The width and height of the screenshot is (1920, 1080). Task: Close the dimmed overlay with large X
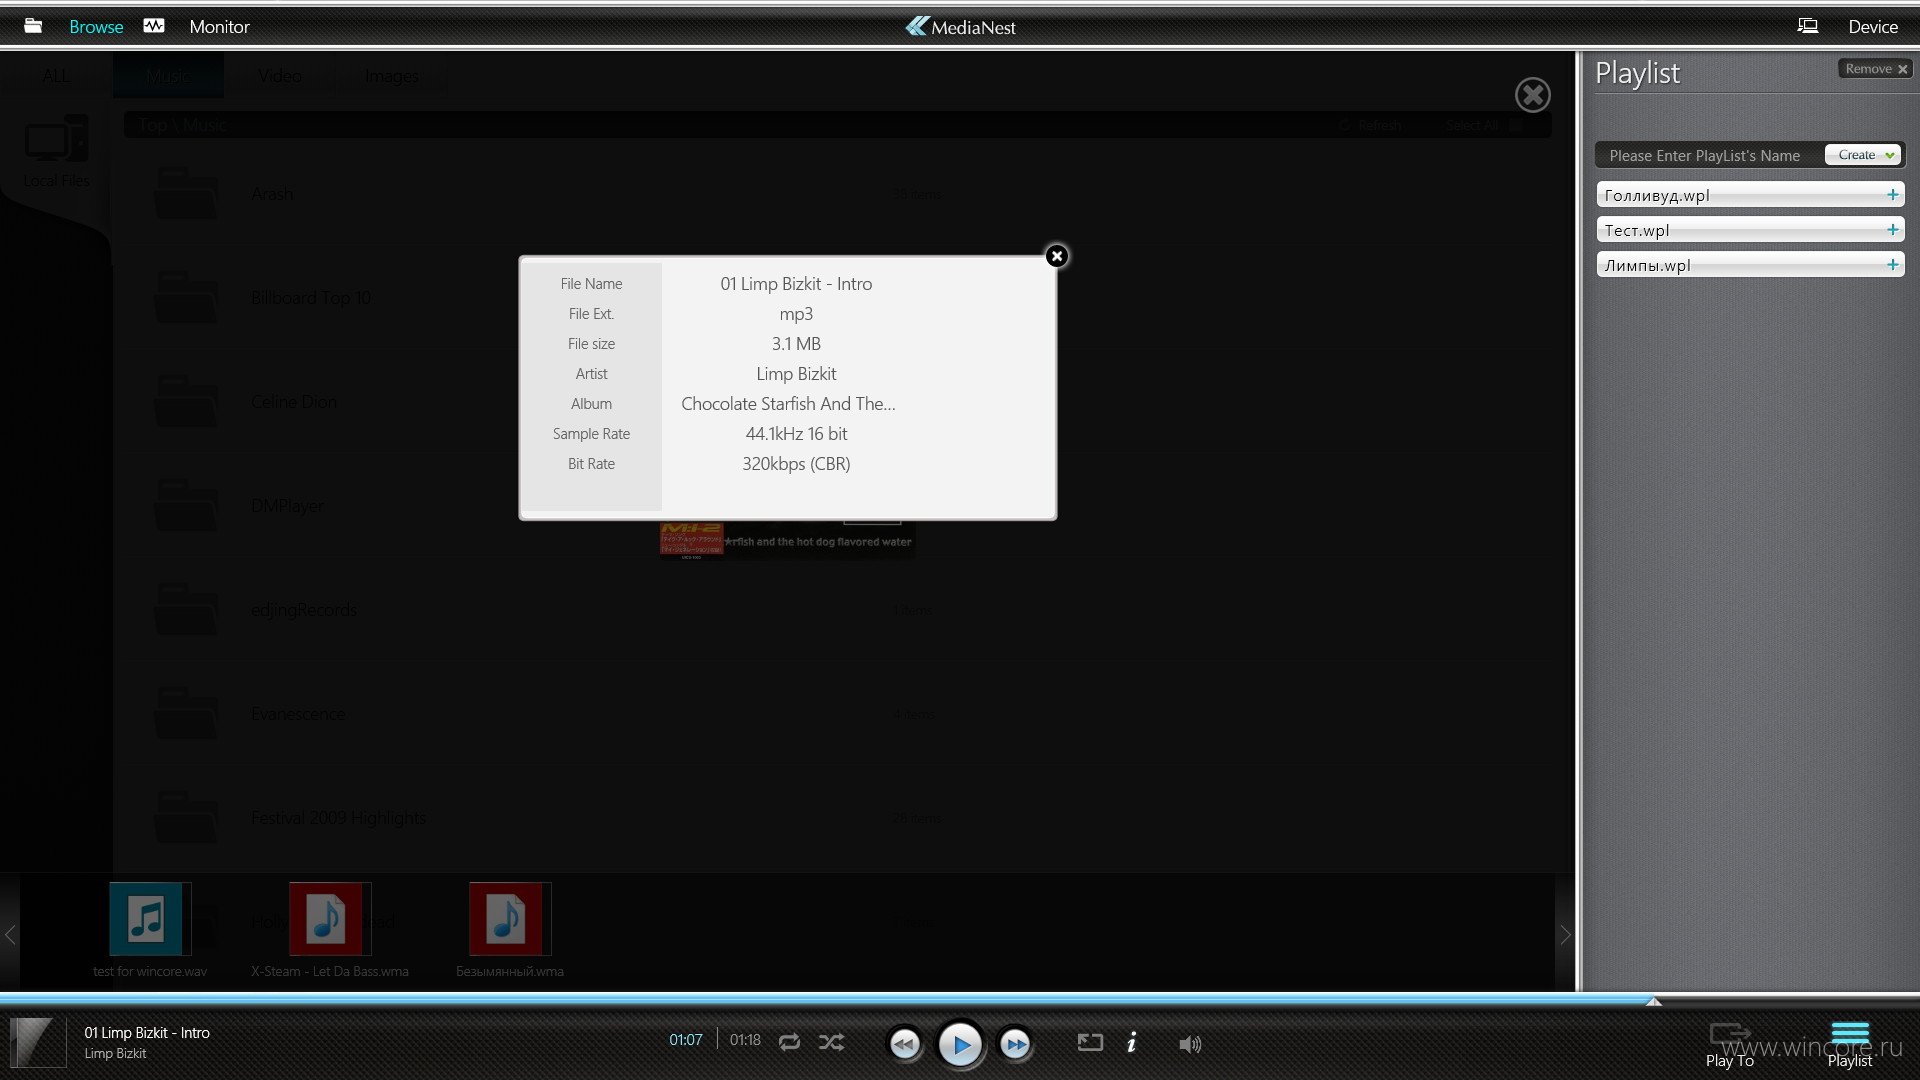click(x=1532, y=95)
